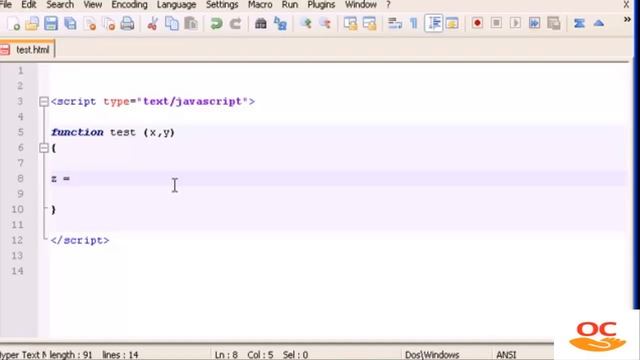This screenshot has height=360, width=640.
Task: Open the Window menu
Action: [x=361, y=5]
